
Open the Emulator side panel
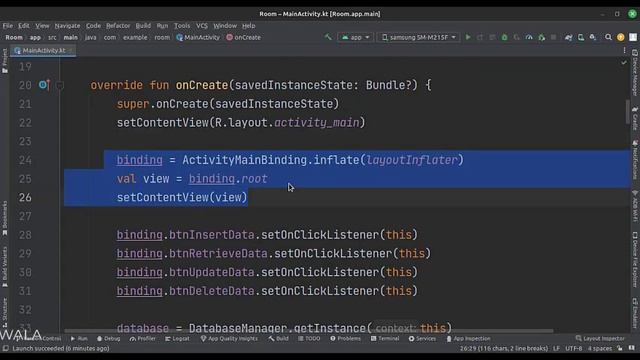click(635, 313)
